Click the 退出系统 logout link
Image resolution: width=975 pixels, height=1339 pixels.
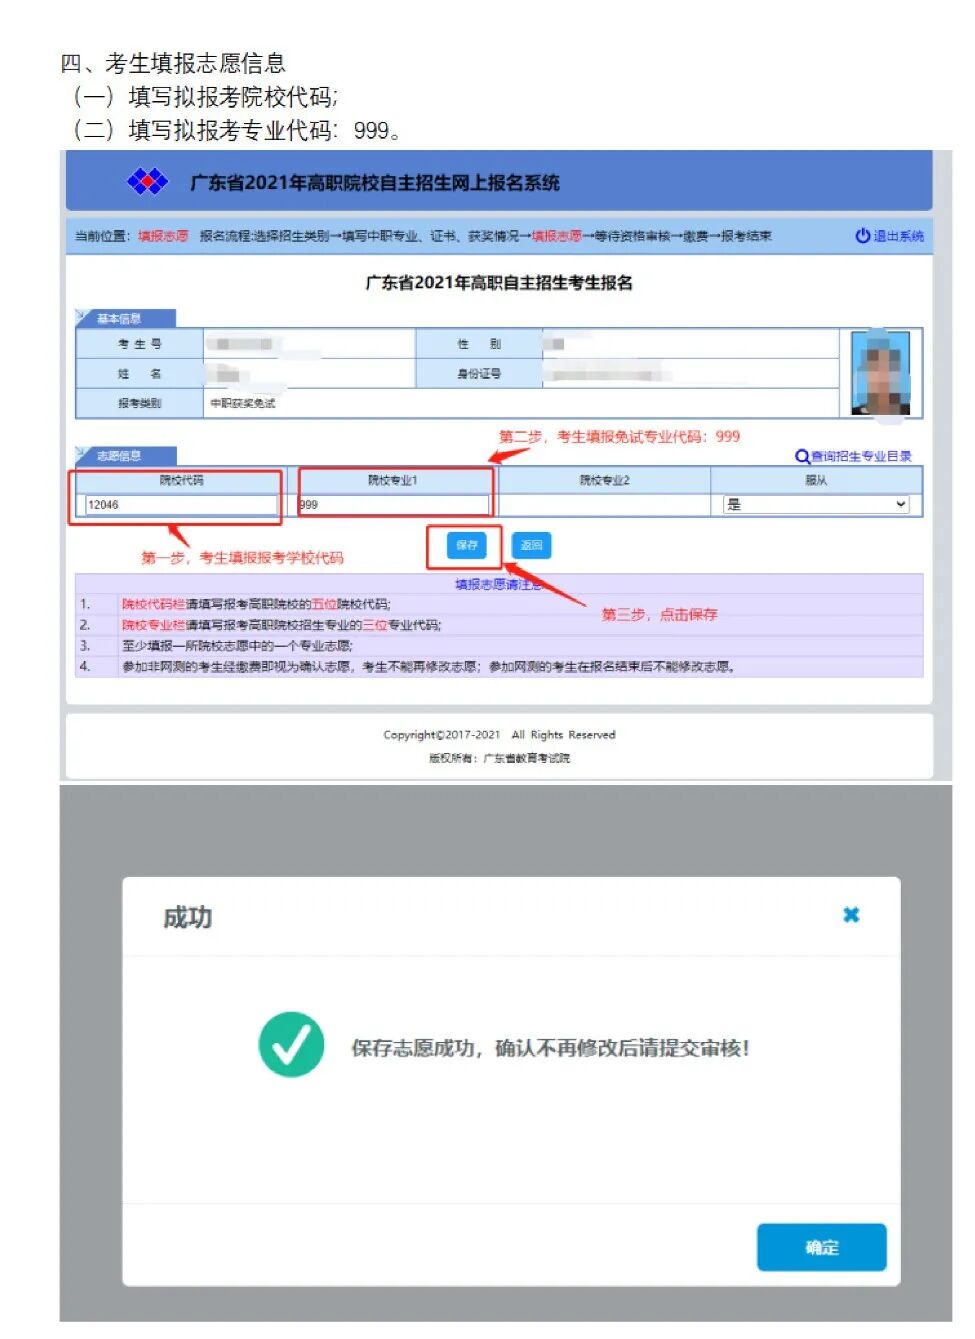898,236
